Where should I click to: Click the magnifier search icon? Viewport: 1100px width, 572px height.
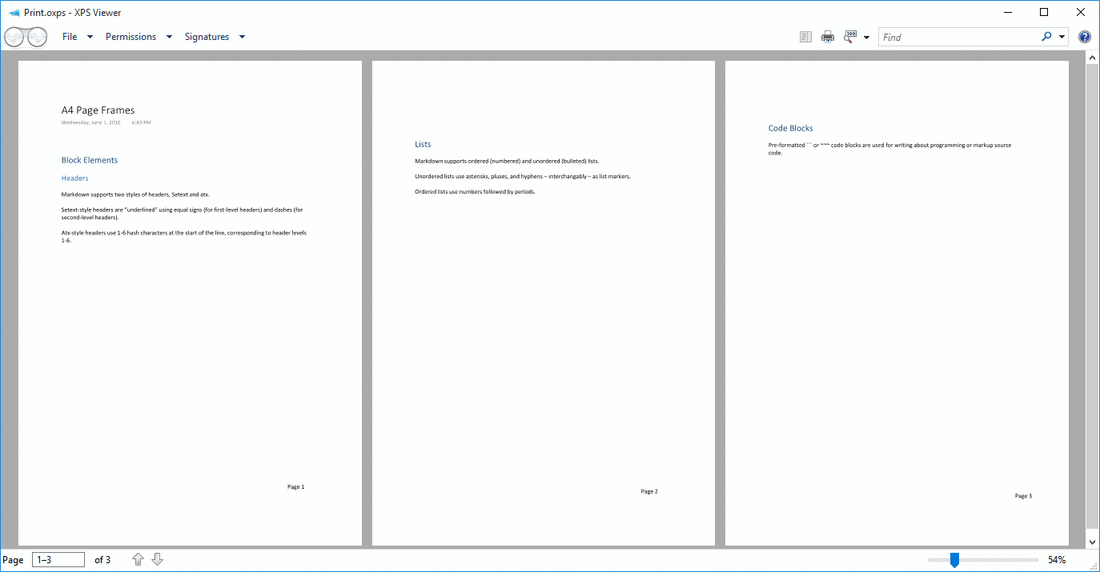(x=1047, y=36)
